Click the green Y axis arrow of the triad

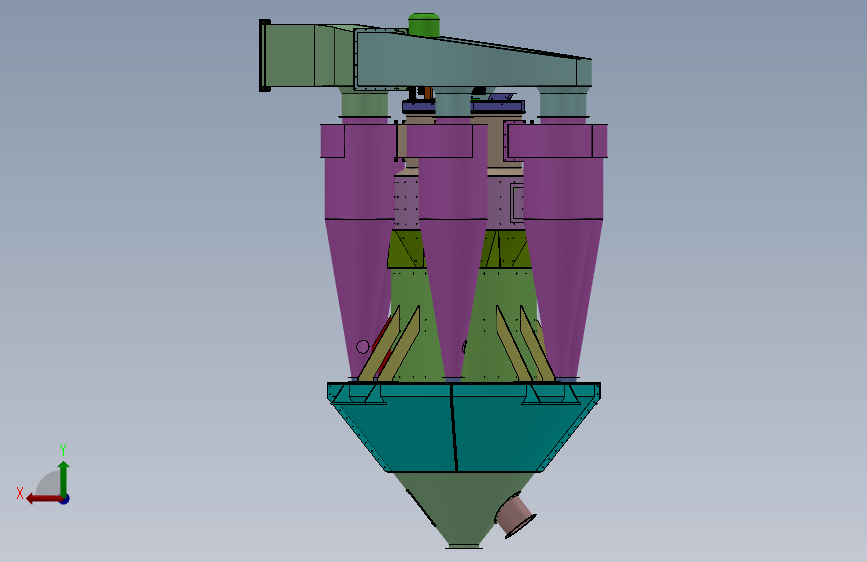pos(64,478)
